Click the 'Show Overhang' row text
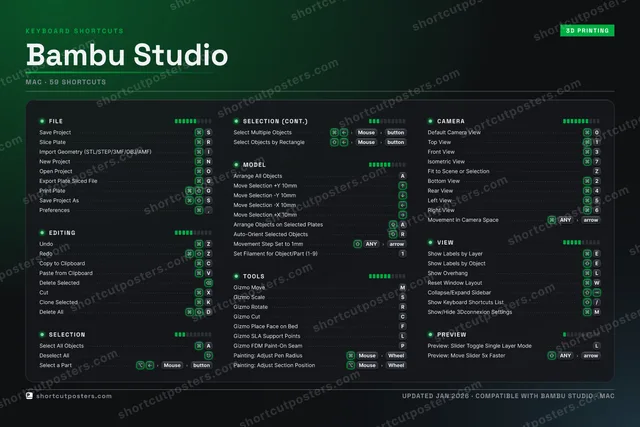 448,274
